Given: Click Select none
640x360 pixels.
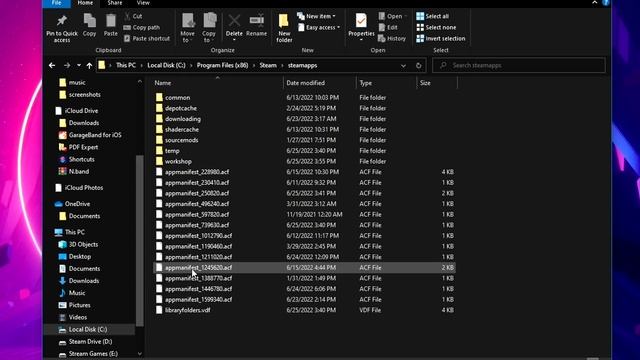Looking at the screenshot, I should 436,27.
